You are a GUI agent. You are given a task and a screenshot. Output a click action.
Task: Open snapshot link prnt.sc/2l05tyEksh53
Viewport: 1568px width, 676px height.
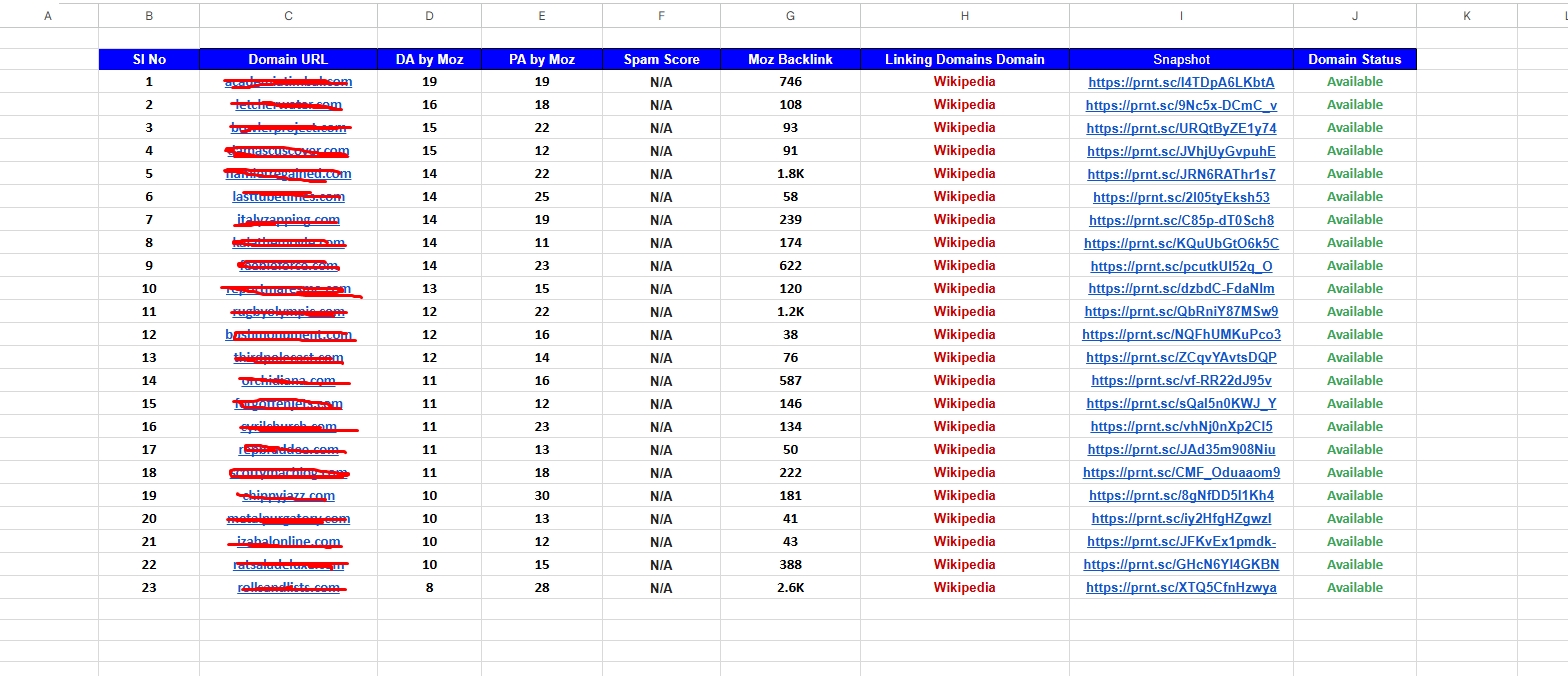pyautogui.click(x=1181, y=197)
